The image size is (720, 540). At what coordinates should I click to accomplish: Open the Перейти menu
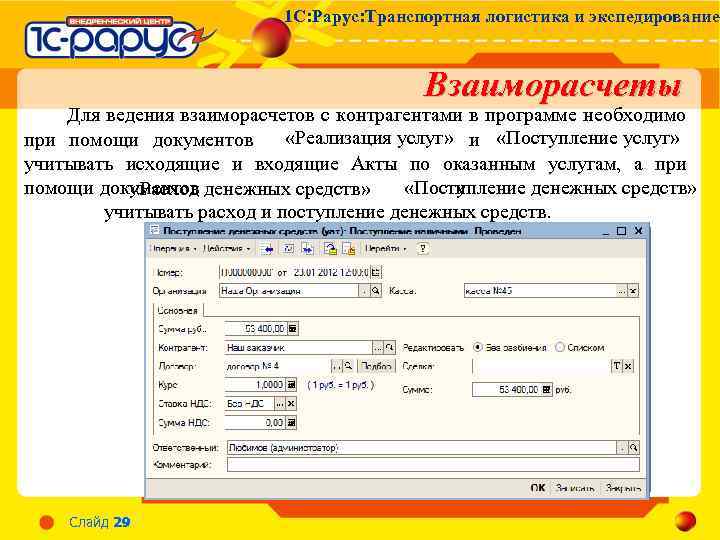[385, 248]
